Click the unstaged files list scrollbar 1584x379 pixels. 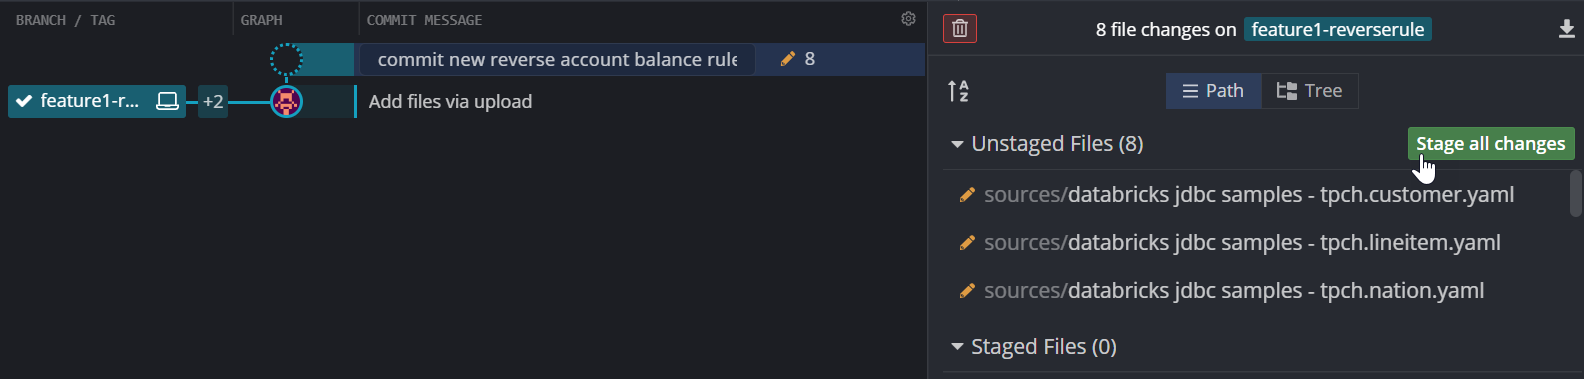point(1575,193)
